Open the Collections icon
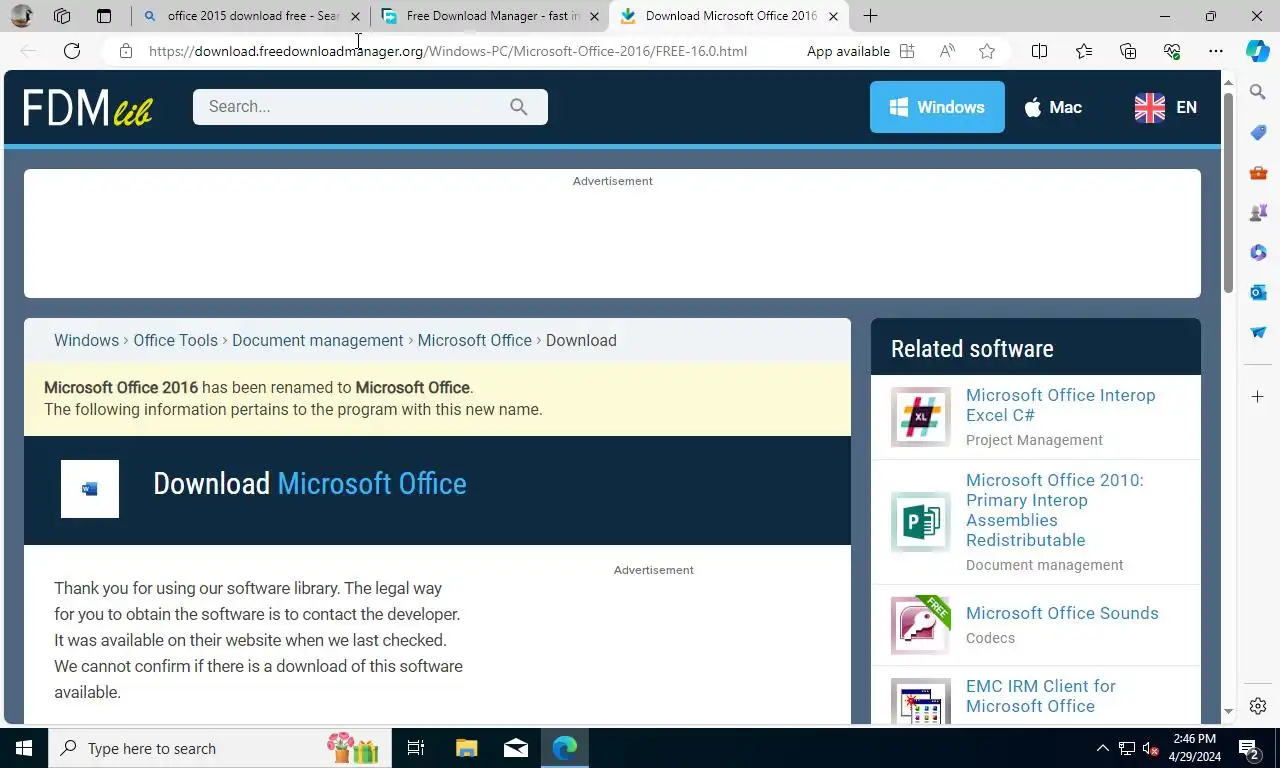The image size is (1280, 768). pos(1128,51)
